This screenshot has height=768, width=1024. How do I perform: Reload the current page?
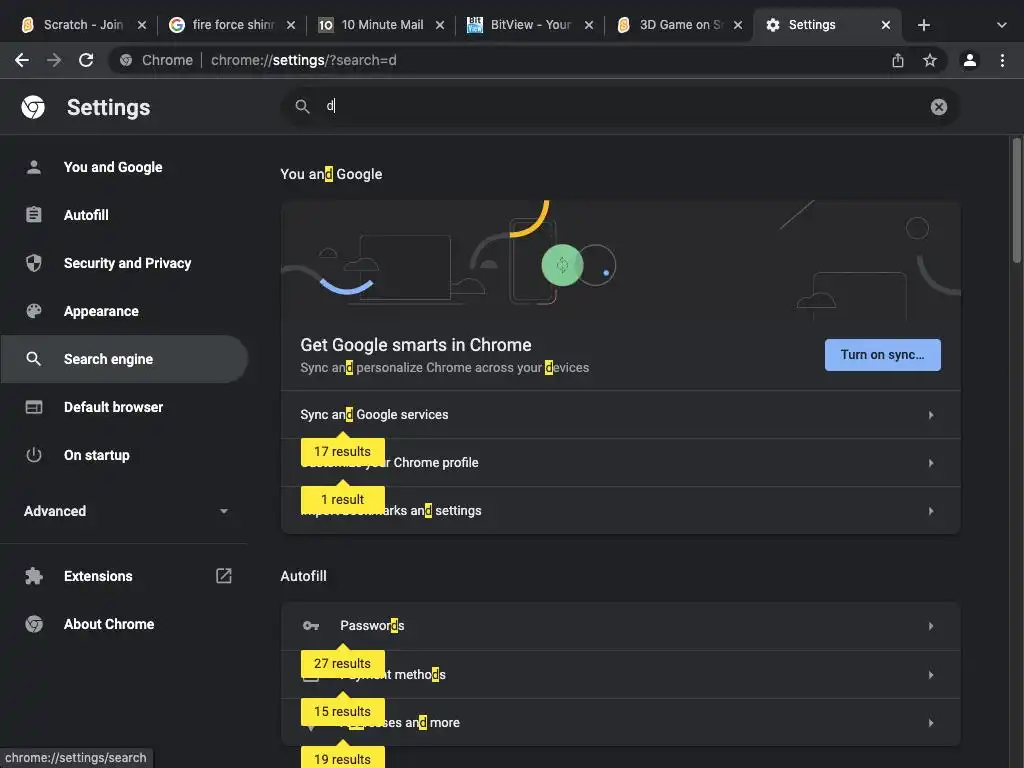(86, 60)
